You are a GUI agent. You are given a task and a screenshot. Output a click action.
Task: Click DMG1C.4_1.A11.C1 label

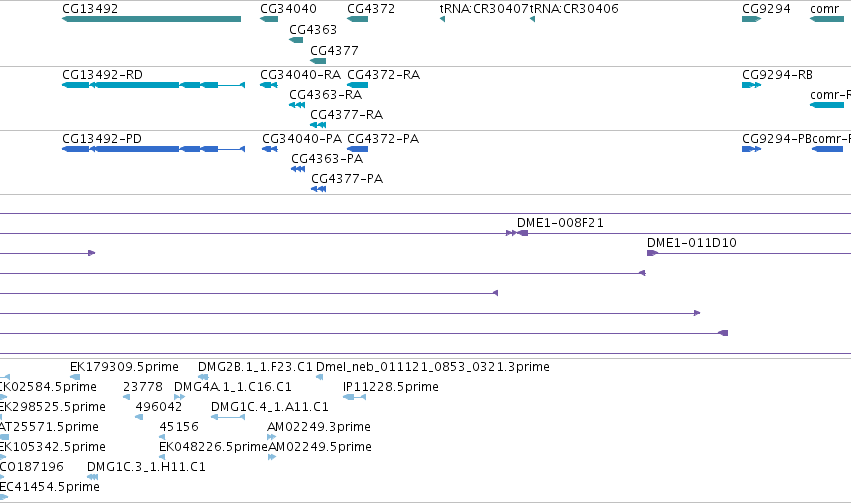(x=270, y=406)
